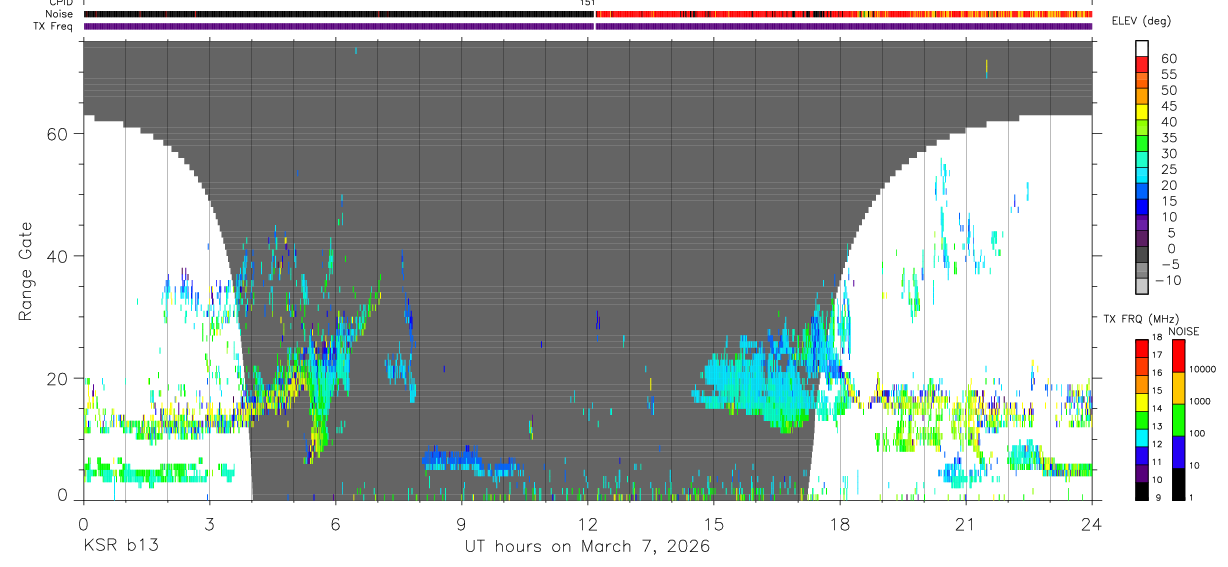Click the black 1–10 NOISE colorbar segment
Screen dimensions: 1228x567
coord(1177,484)
